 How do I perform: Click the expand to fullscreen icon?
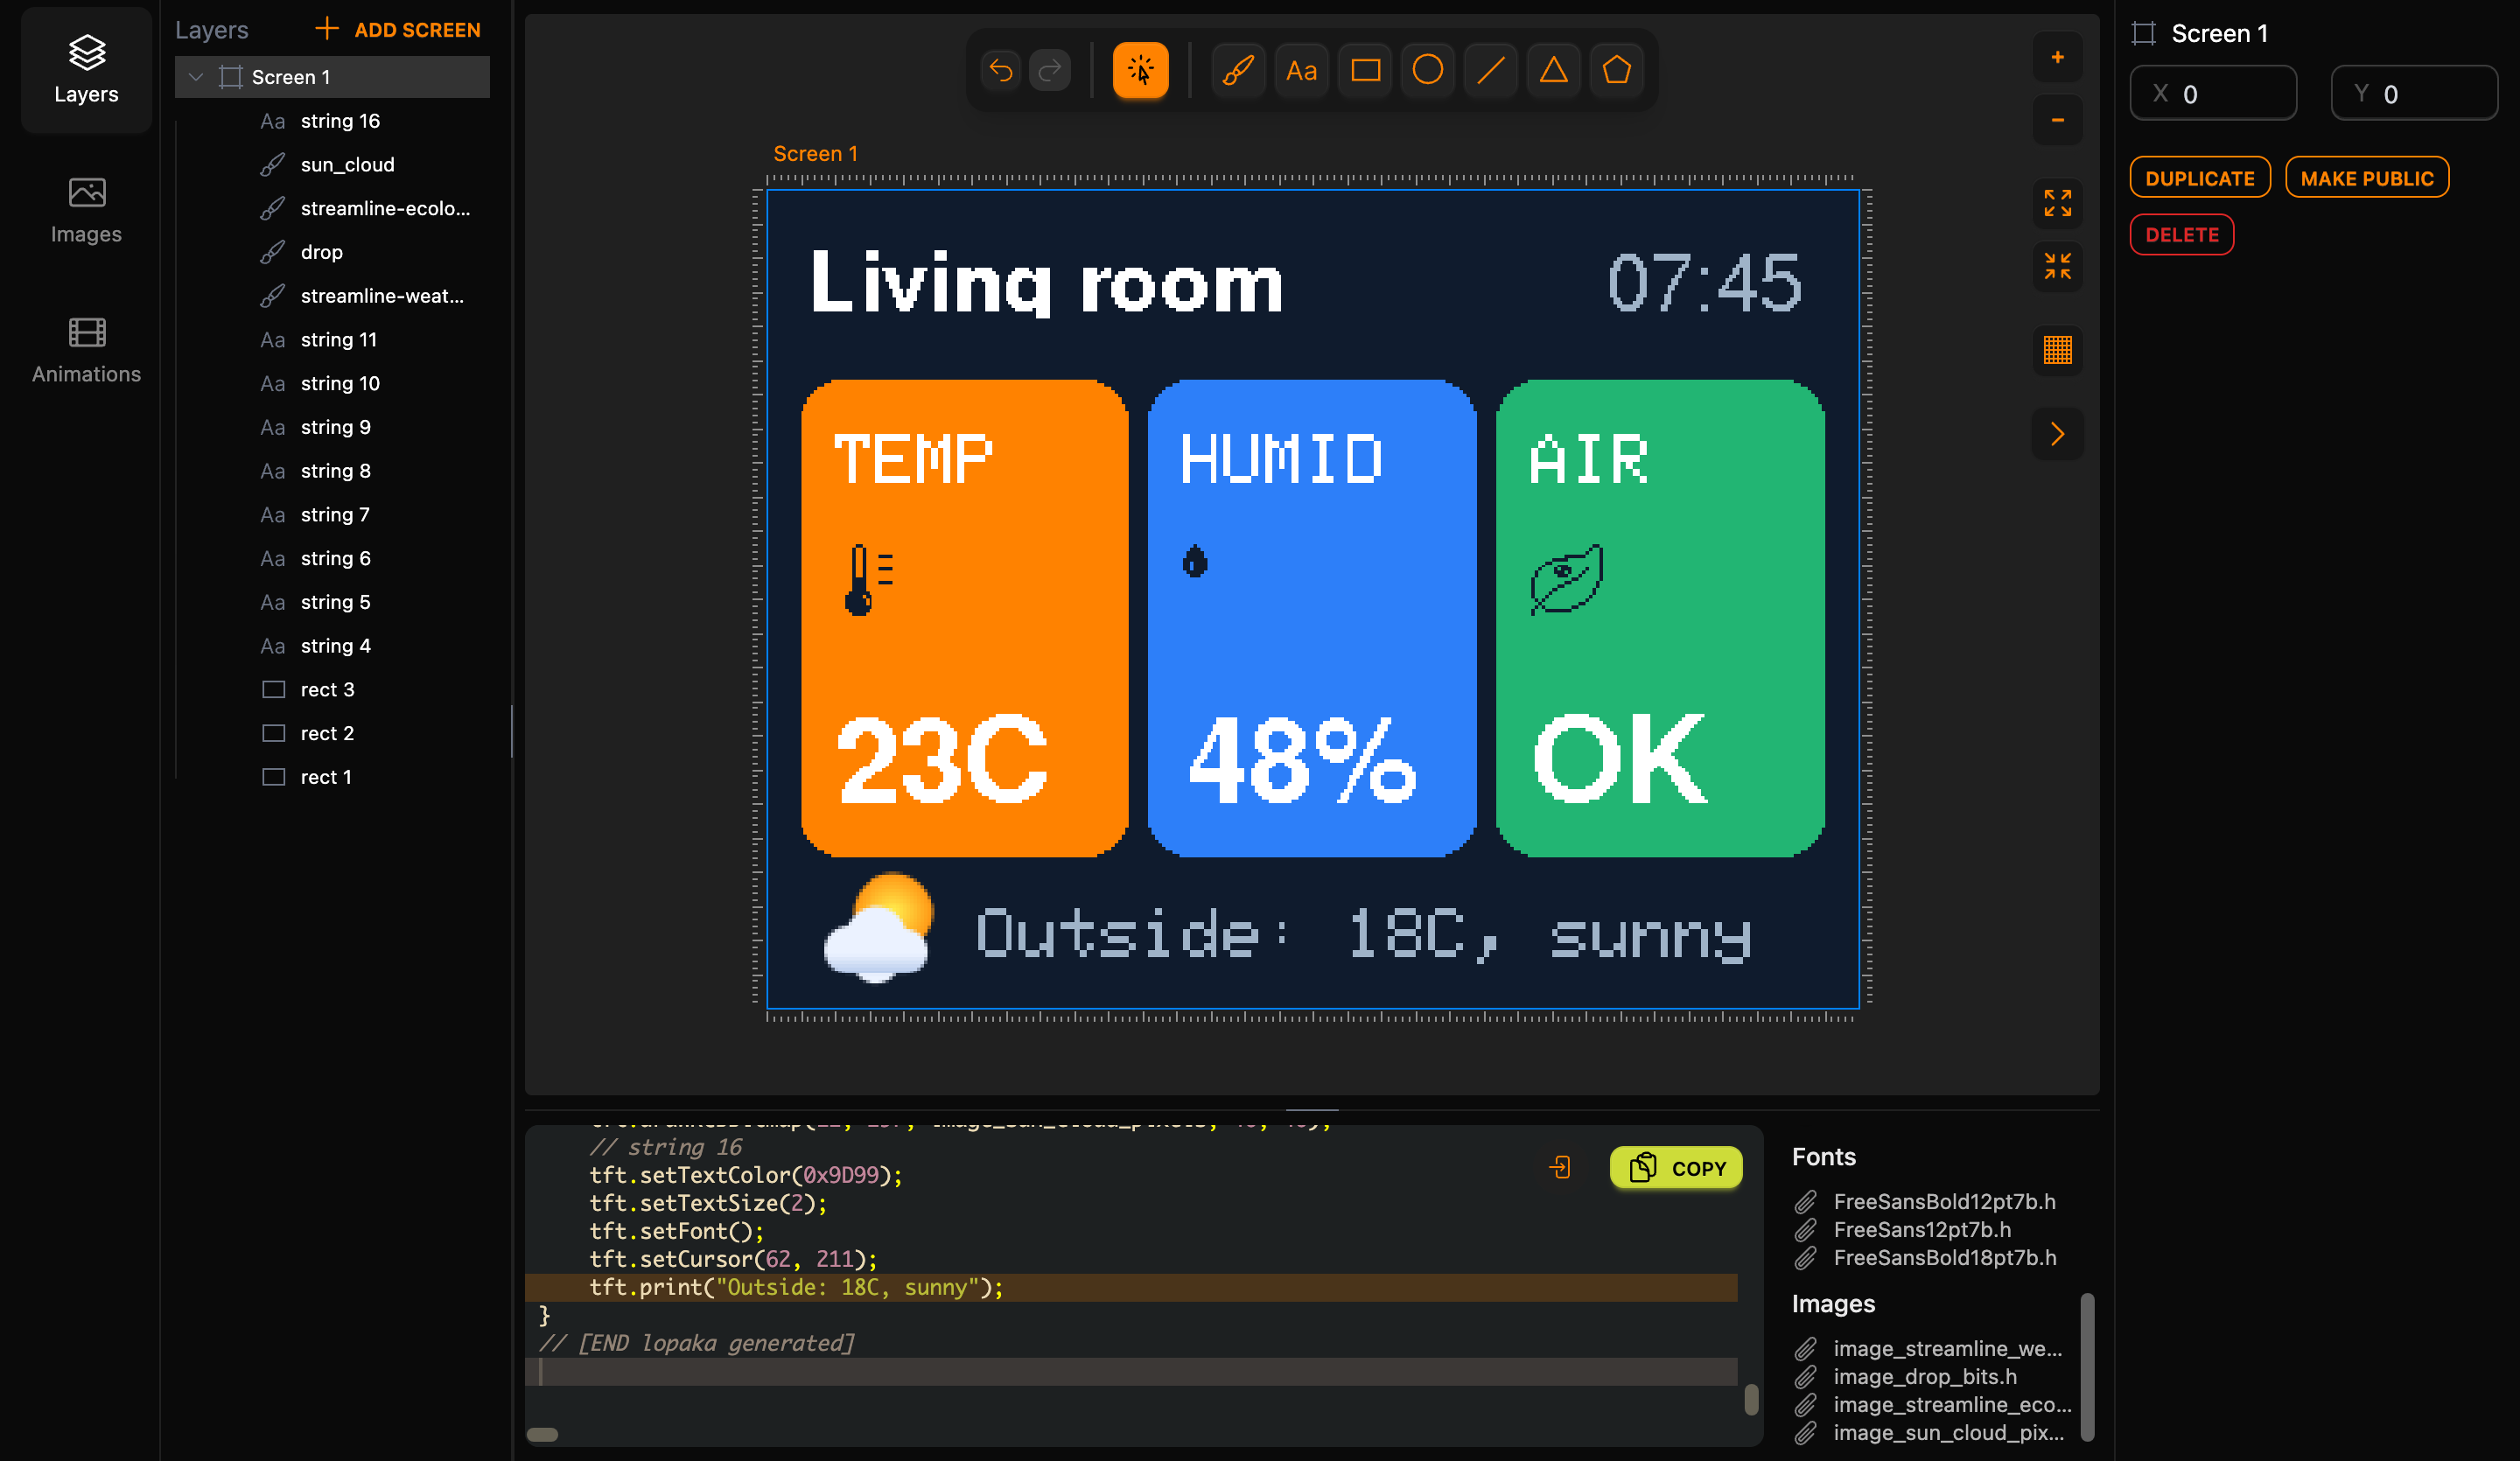[2058, 203]
